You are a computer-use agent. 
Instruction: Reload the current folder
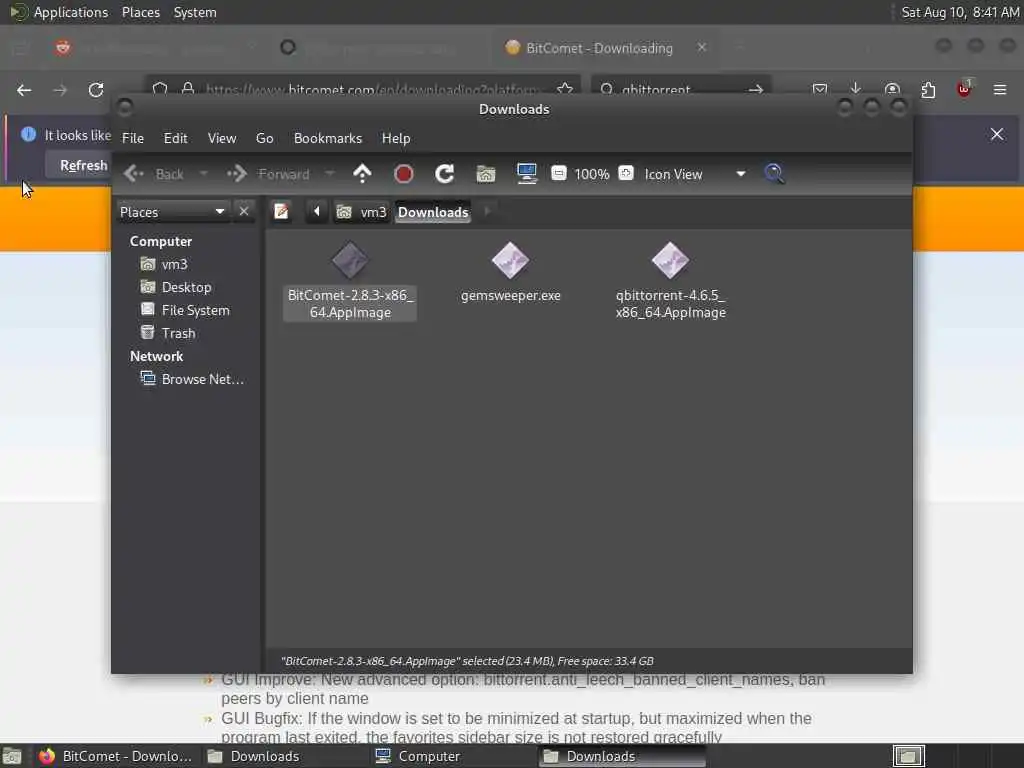click(445, 174)
